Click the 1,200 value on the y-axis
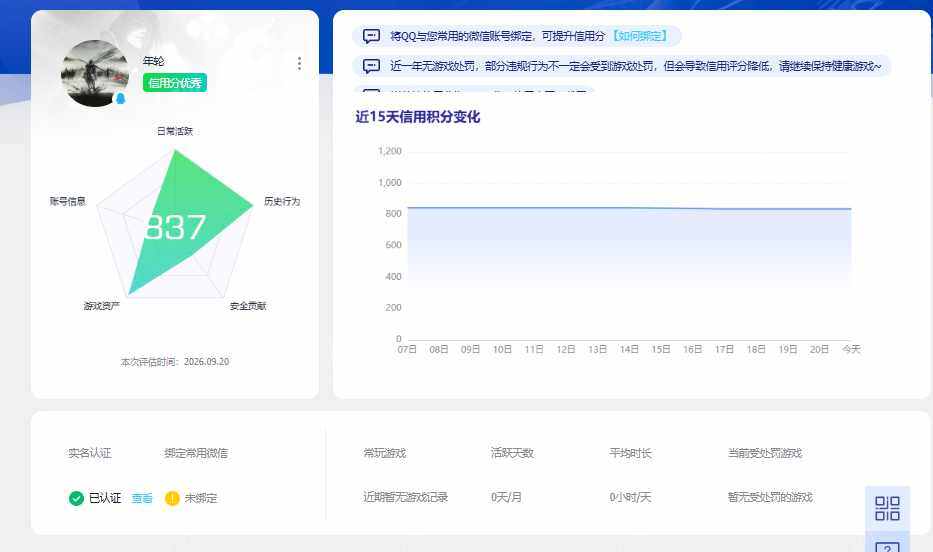 pos(390,151)
